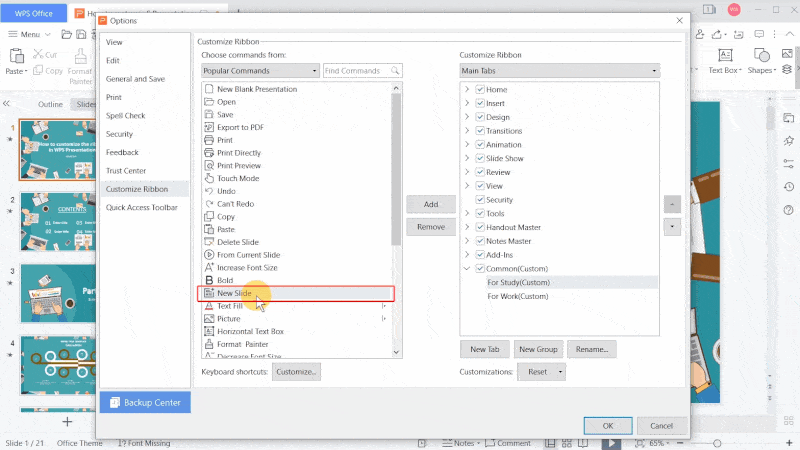Image resolution: width=800 pixels, height=450 pixels.
Task: Select Quick Access Toolbar options
Action: click(x=141, y=208)
